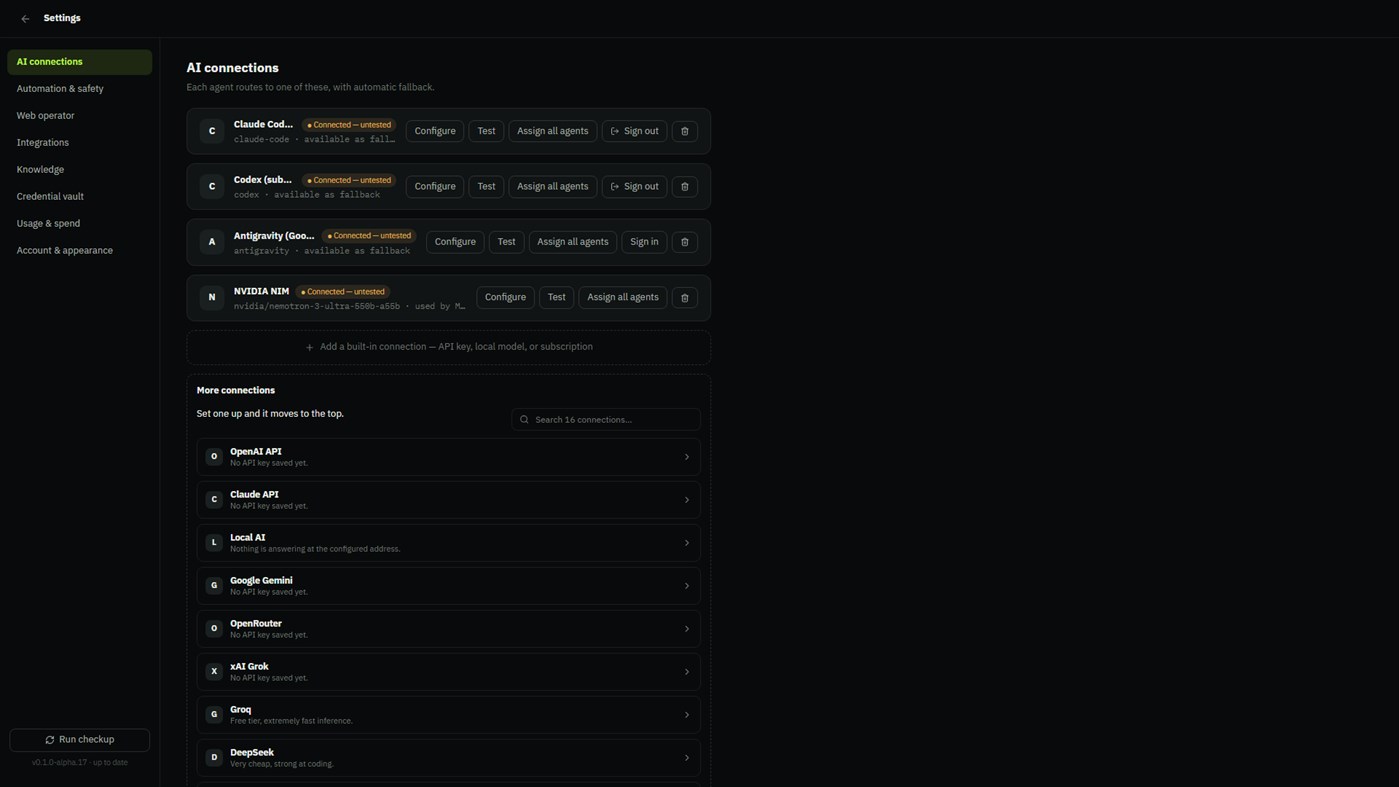Viewport: 1399px width, 787px height.
Task: Run checkup from the sidebar
Action: [x=80, y=740]
